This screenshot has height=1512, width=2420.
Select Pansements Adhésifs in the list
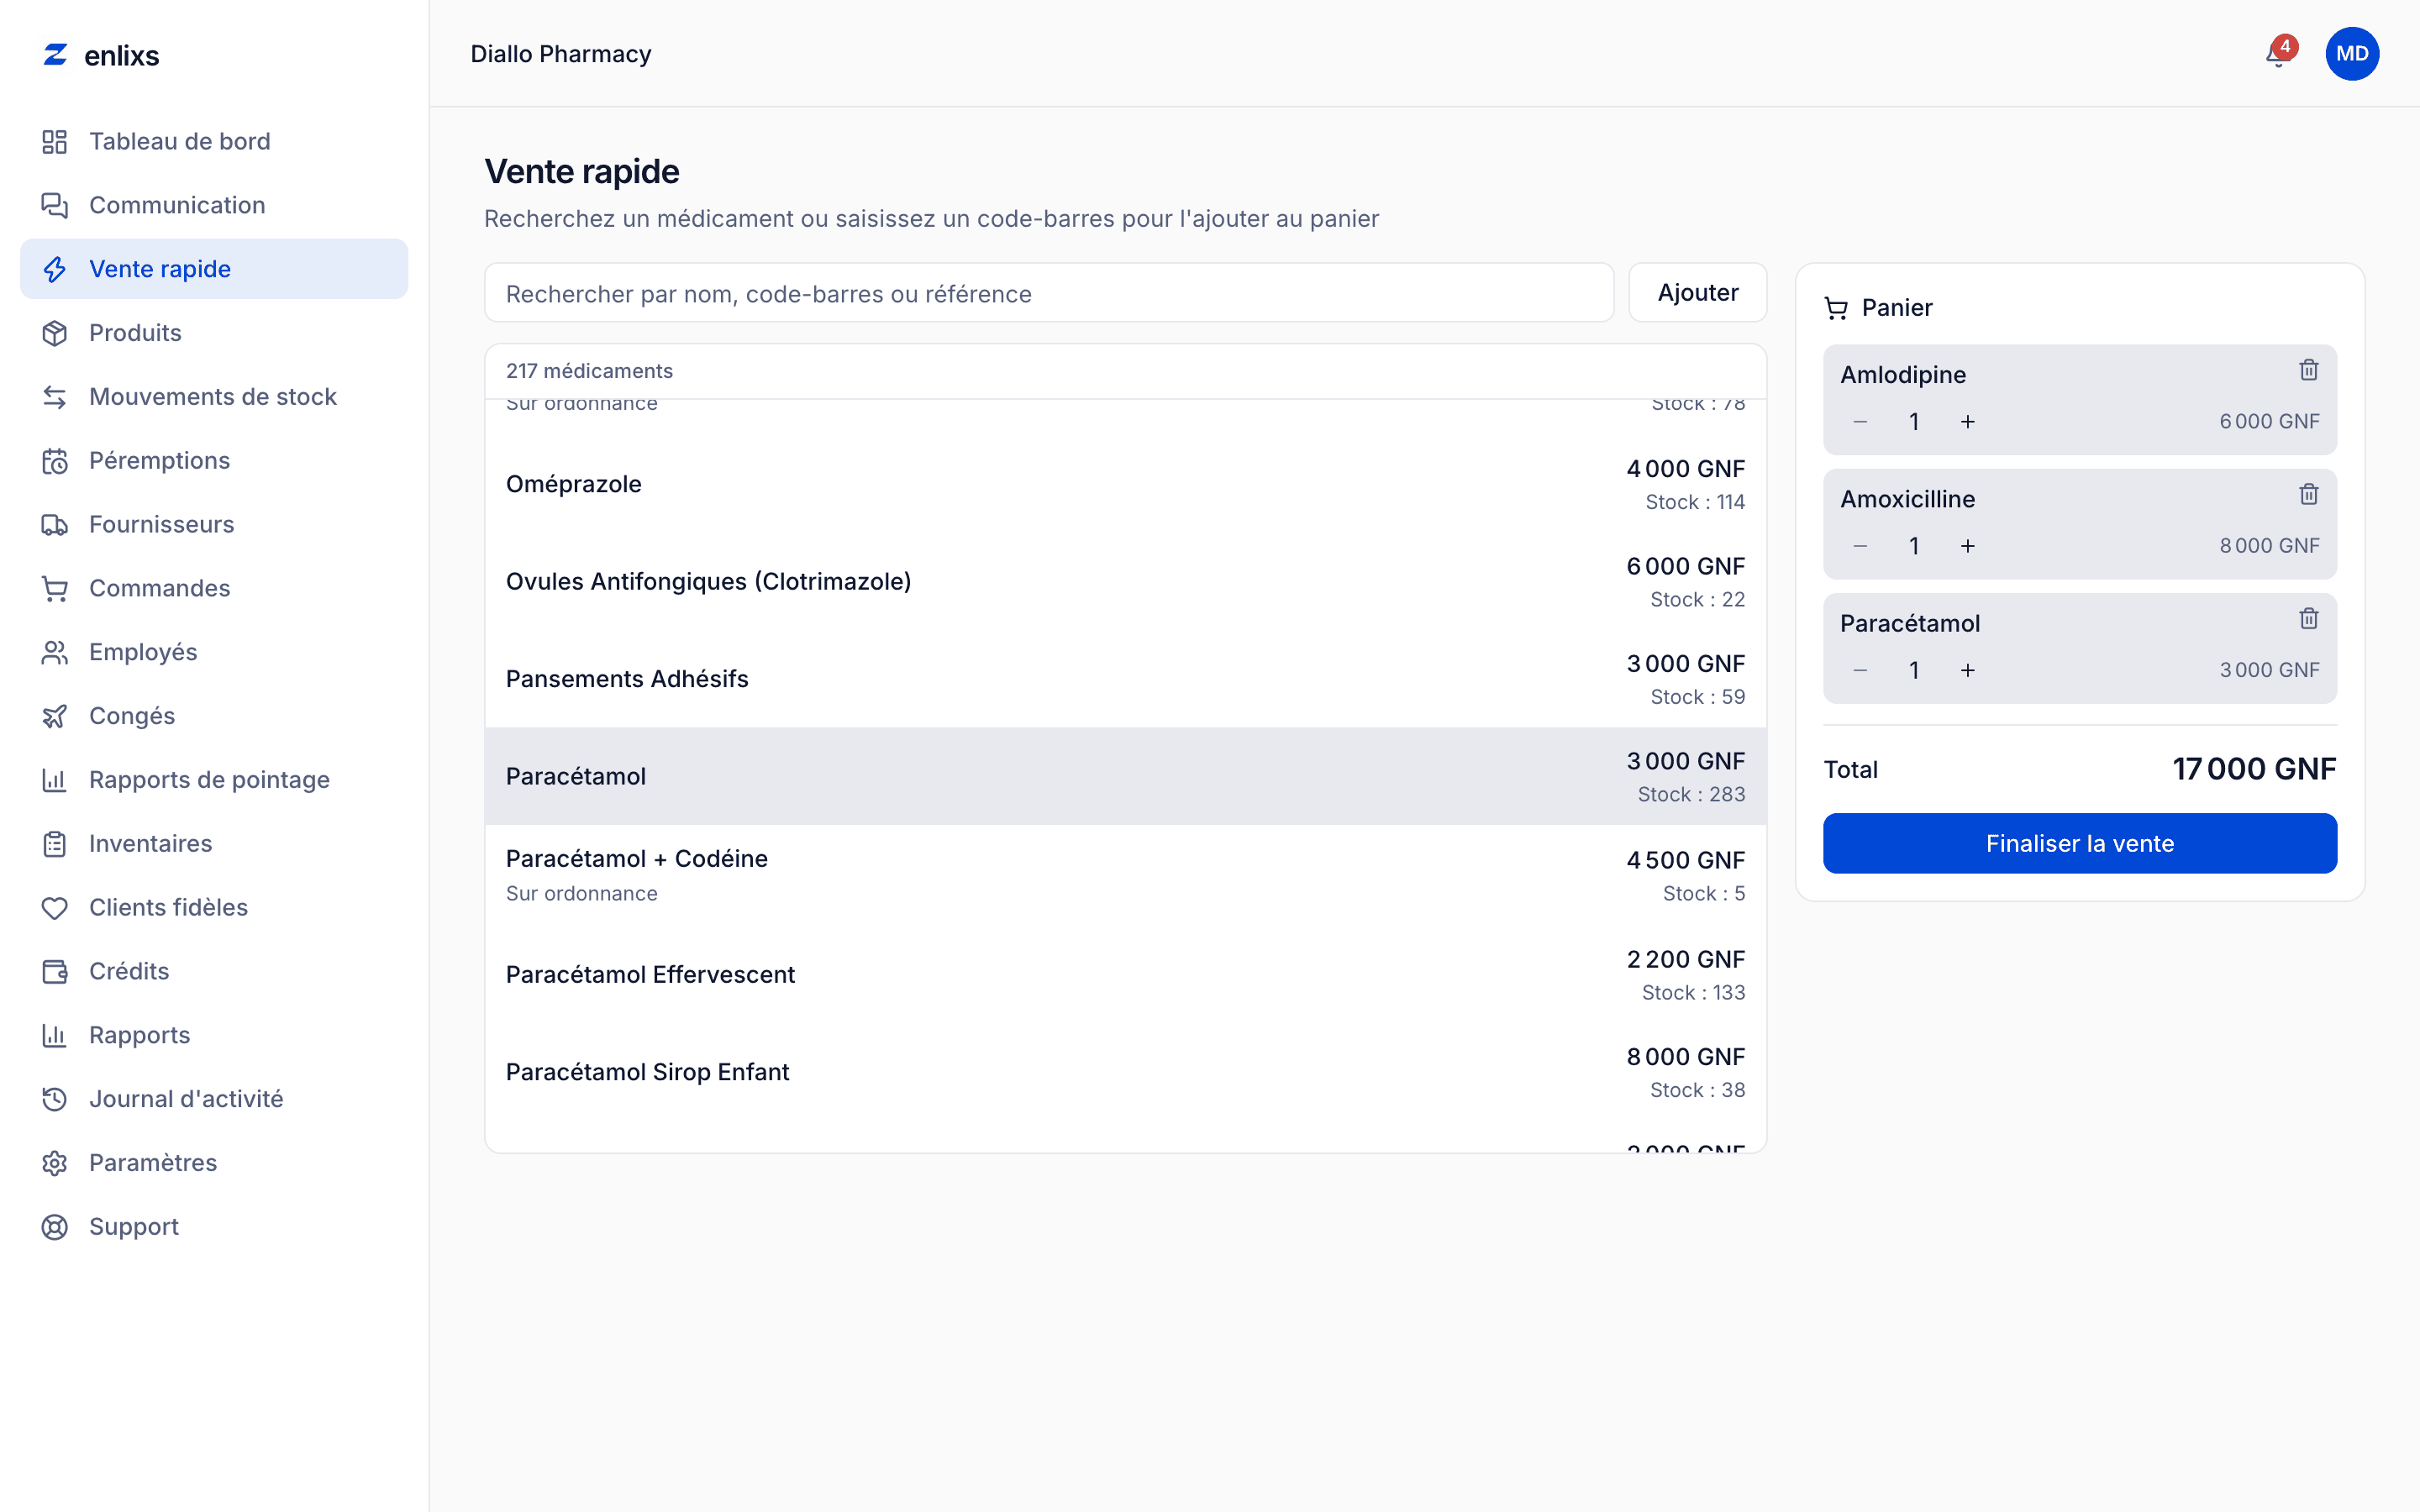point(1125,679)
